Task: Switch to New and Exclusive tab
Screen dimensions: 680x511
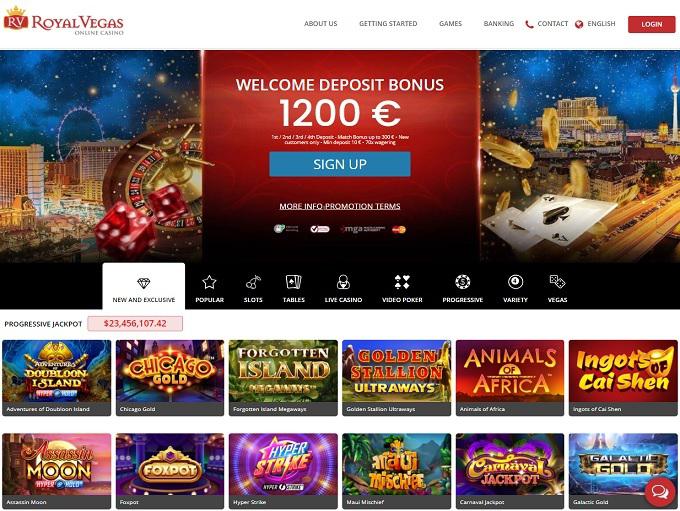Action: [144, 287]
